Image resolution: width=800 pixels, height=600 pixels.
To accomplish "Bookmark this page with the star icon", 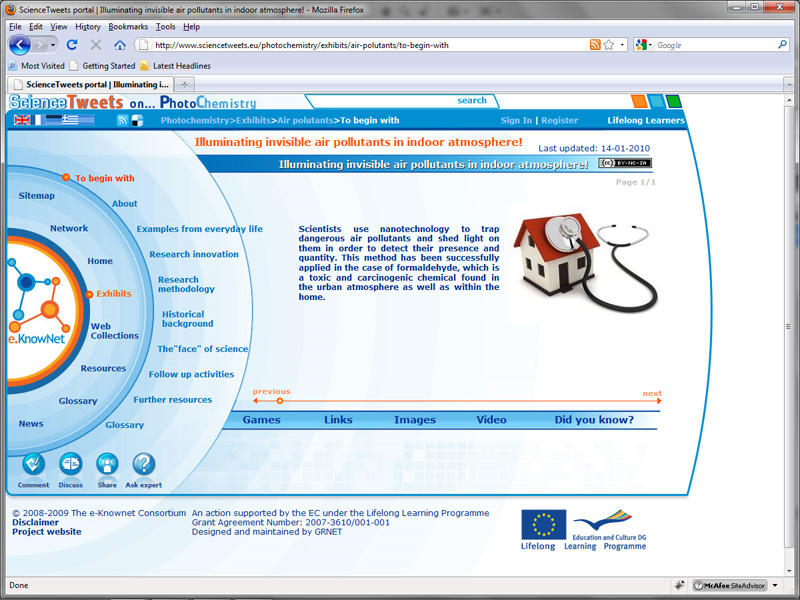I will point(609,45).
